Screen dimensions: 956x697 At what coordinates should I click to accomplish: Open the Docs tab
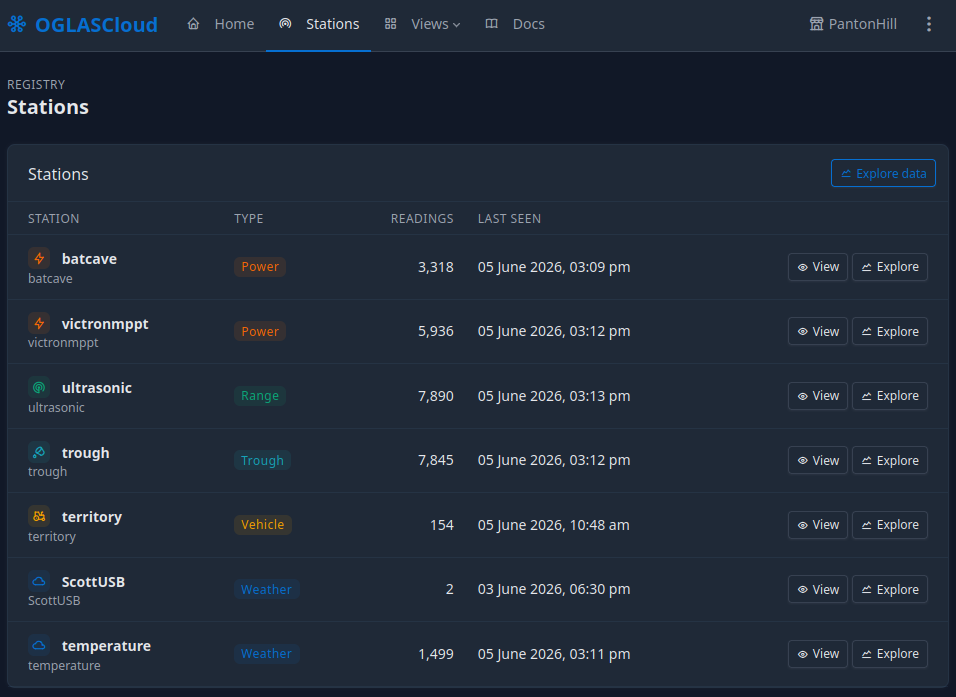515,24
